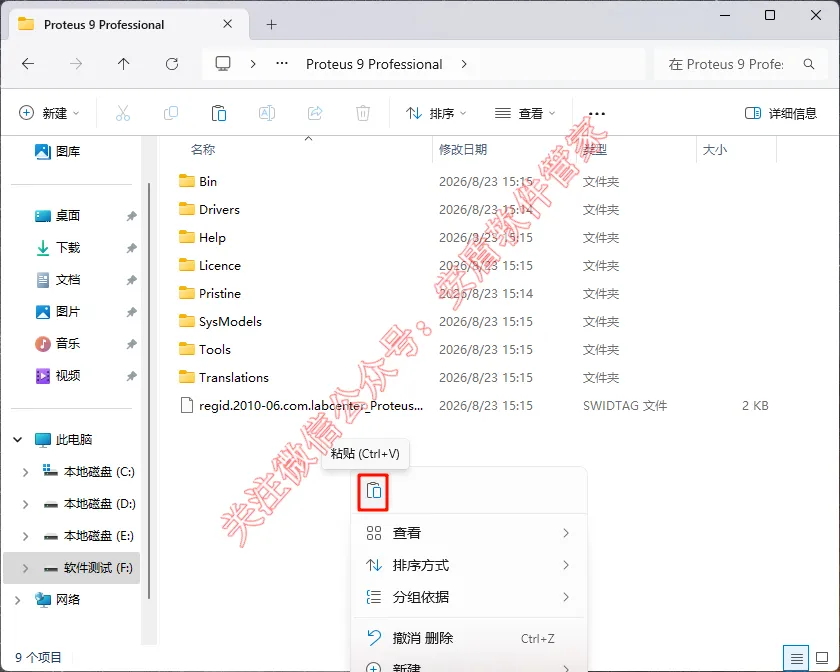The width and height of the screenshot is (840, 672).
Task: Expand 本地磁盘 (D:) in the tree
Action: pyautogui.click(x=25, y=504)
